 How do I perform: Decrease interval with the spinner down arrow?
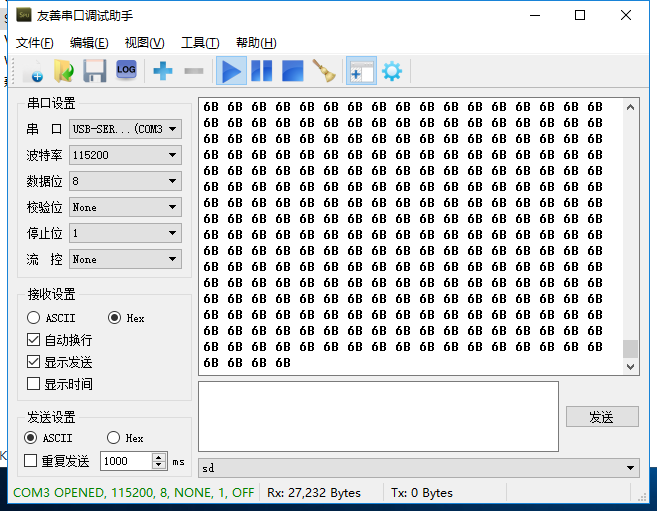tap(158, 465)
